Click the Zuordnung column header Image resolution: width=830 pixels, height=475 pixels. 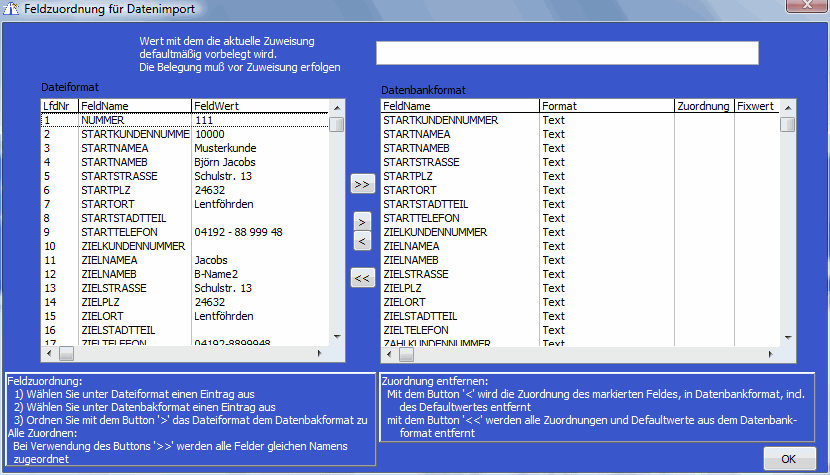703,105
